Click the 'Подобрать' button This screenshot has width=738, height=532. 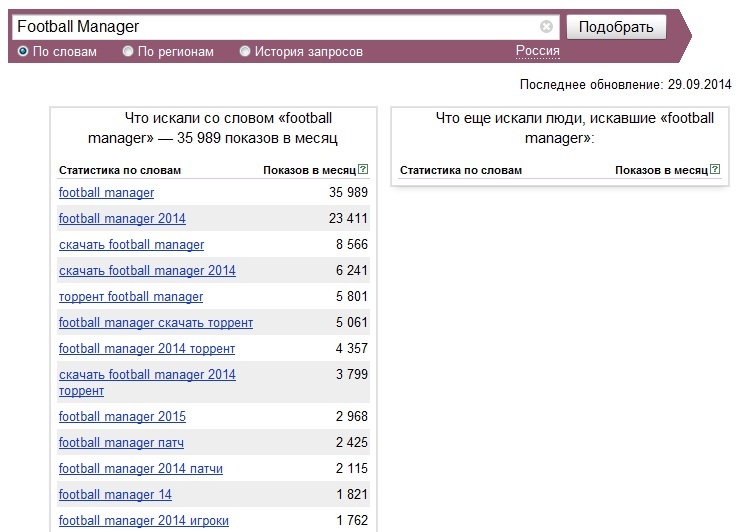point(616,27)
